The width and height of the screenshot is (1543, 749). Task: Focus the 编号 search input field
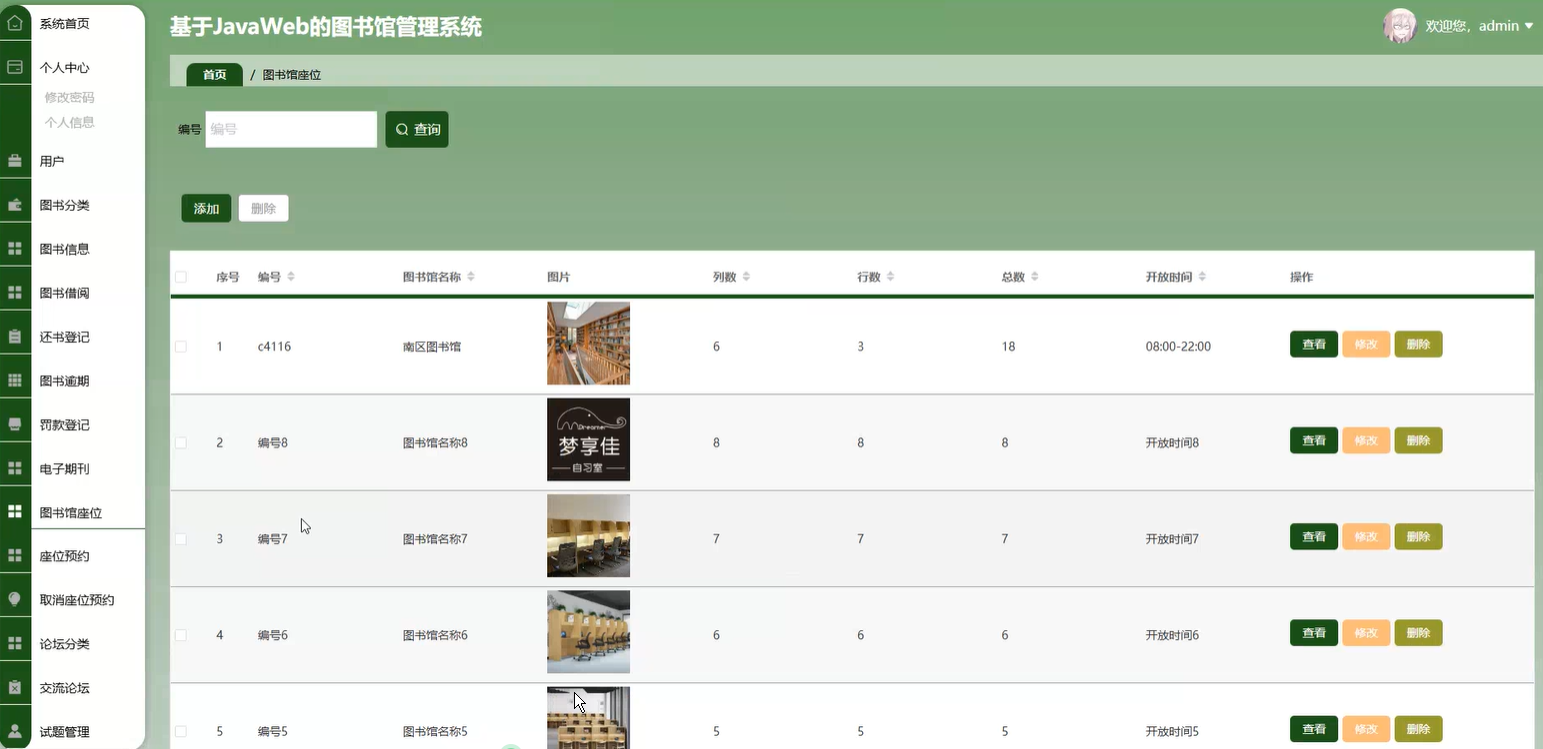coord(291,129)
